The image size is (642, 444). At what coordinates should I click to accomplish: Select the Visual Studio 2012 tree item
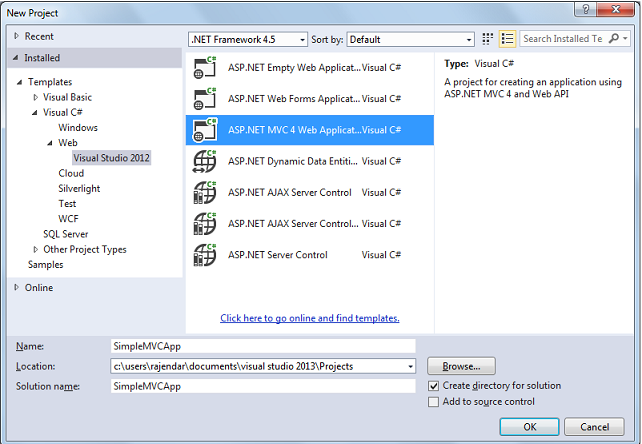tap(111, 158)
